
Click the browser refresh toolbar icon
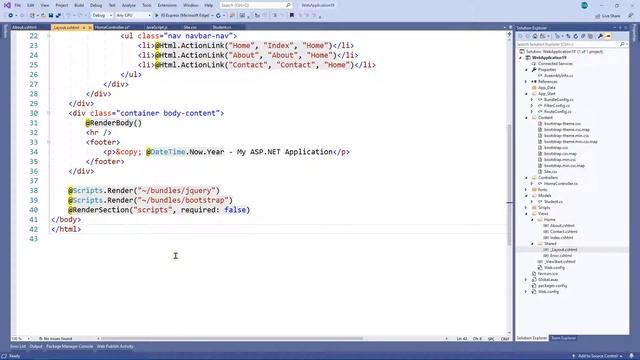click(218, 16)
